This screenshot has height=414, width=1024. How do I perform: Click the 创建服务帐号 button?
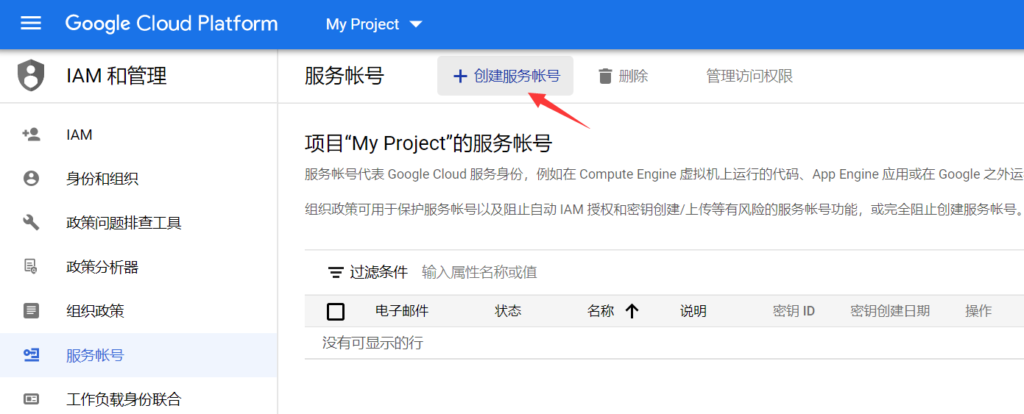(505, 76)
